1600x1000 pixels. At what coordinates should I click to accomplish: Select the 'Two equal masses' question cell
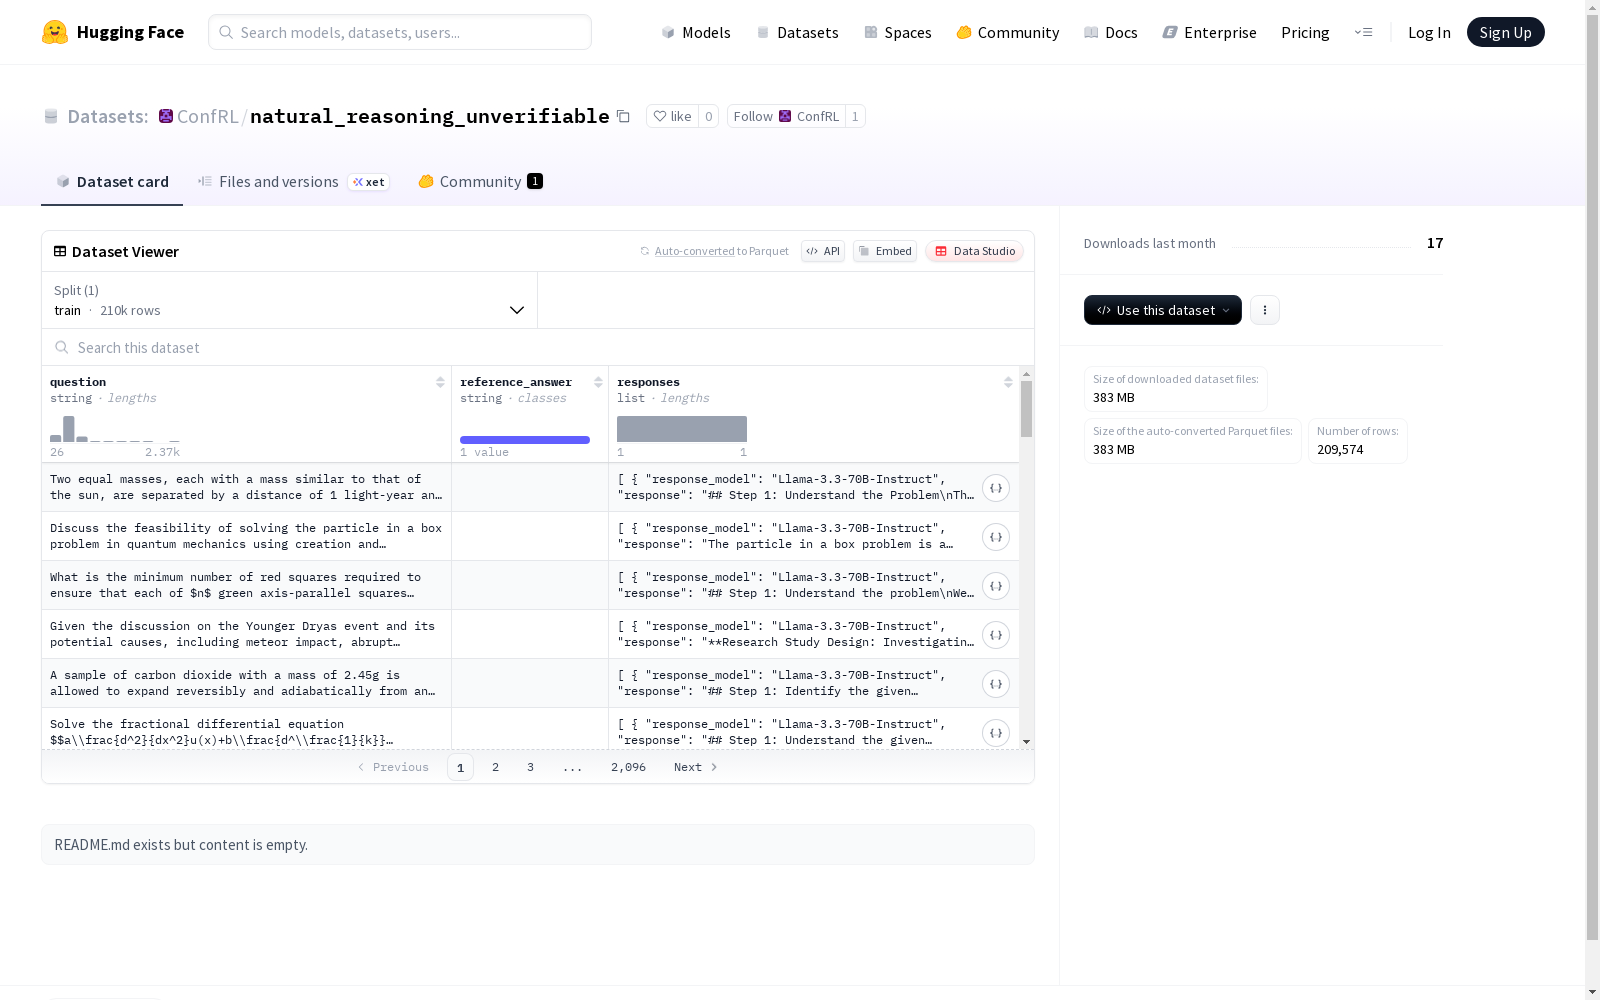(x=247, y=487)
